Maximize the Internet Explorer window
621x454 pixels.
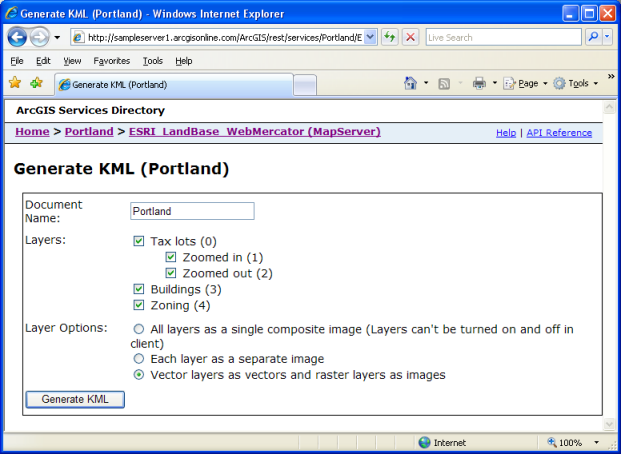click(x=589, y=14)
